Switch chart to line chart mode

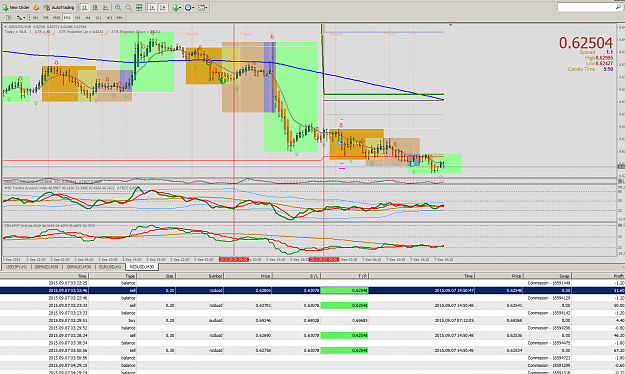coord(106,7)
